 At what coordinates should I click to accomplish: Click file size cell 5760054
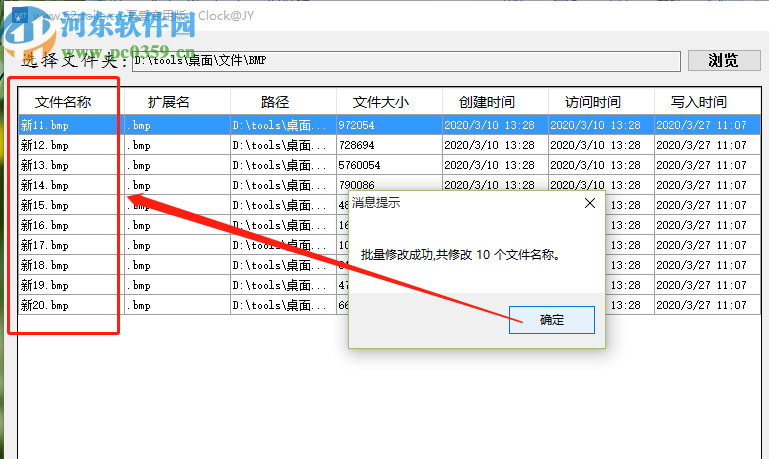tap(389, 165)
